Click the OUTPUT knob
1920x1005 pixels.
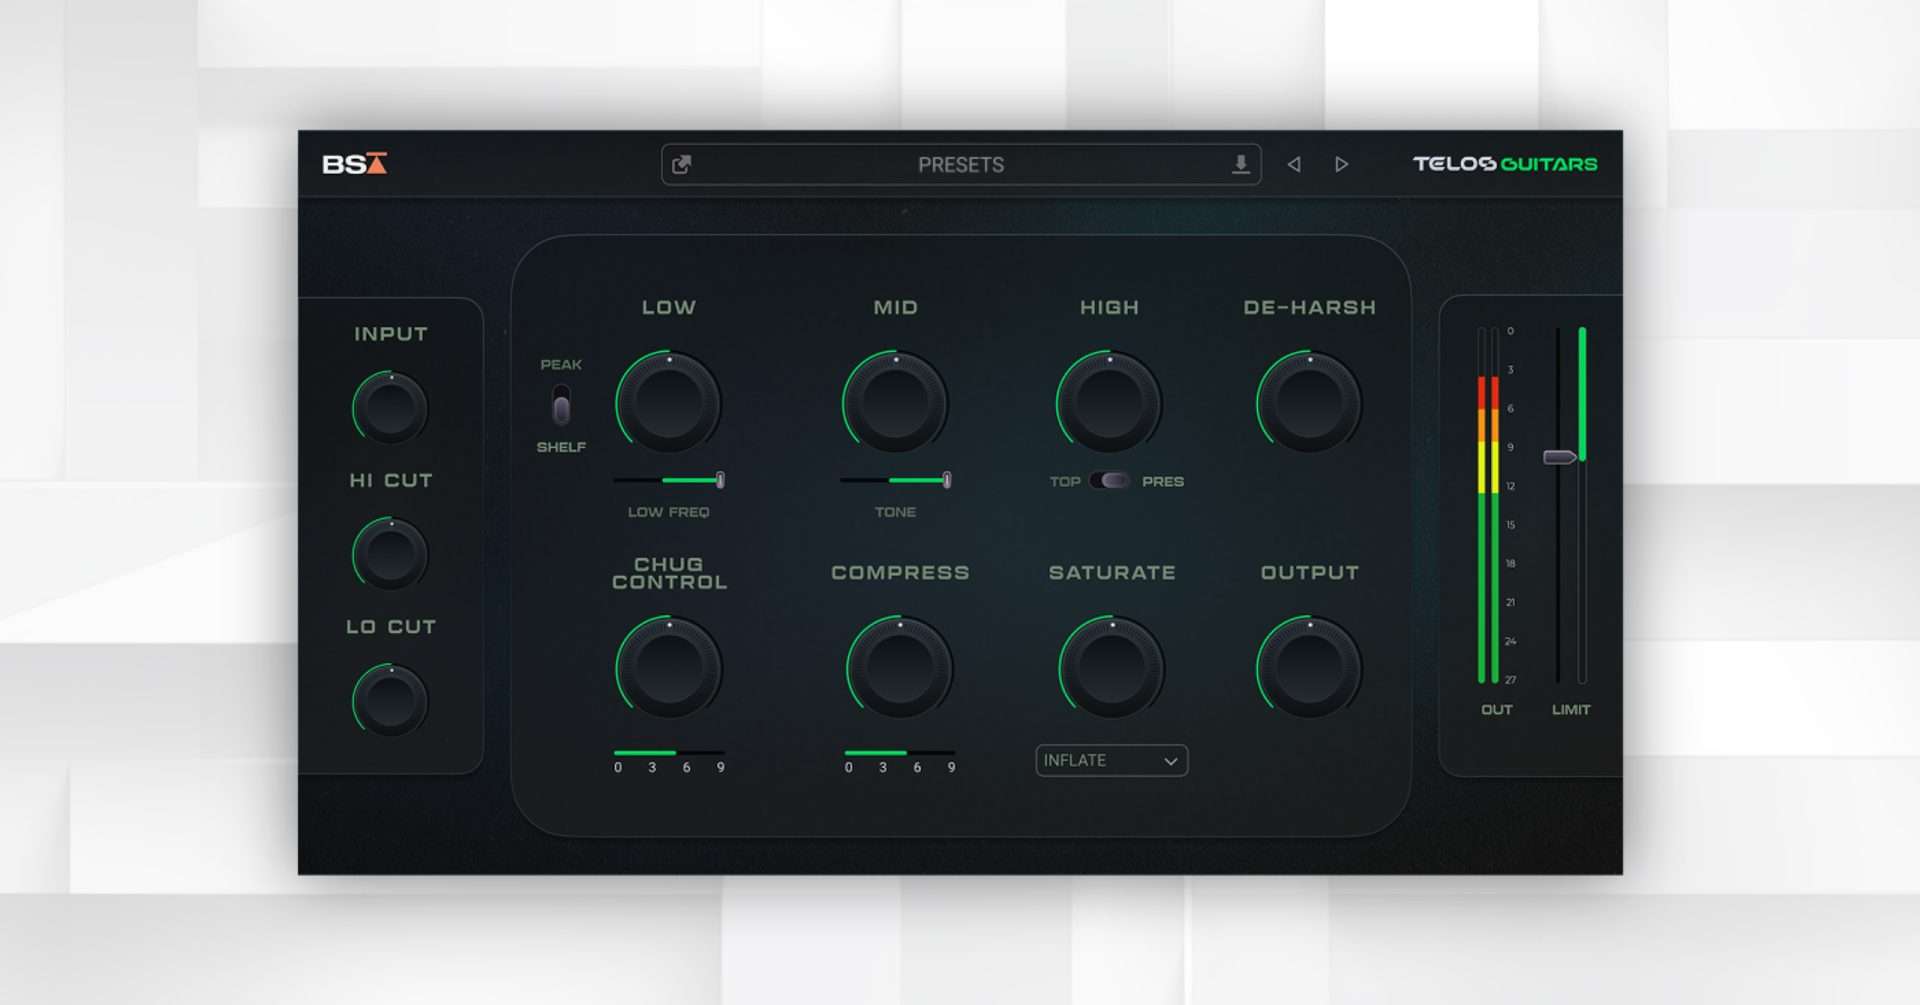click(x=1309, y=667)
